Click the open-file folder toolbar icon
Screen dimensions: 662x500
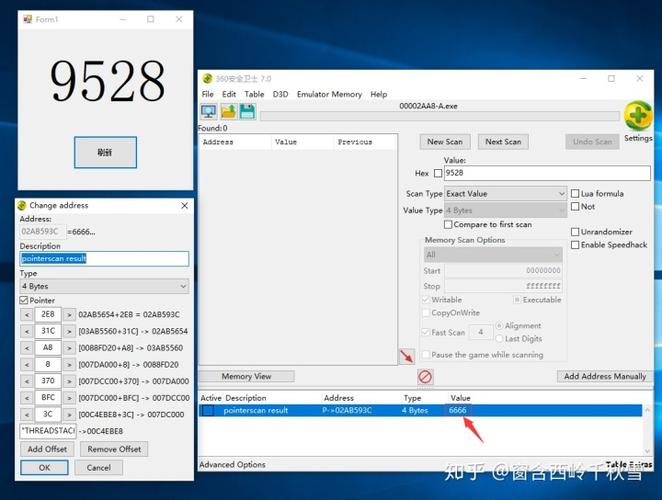(228, 111)
